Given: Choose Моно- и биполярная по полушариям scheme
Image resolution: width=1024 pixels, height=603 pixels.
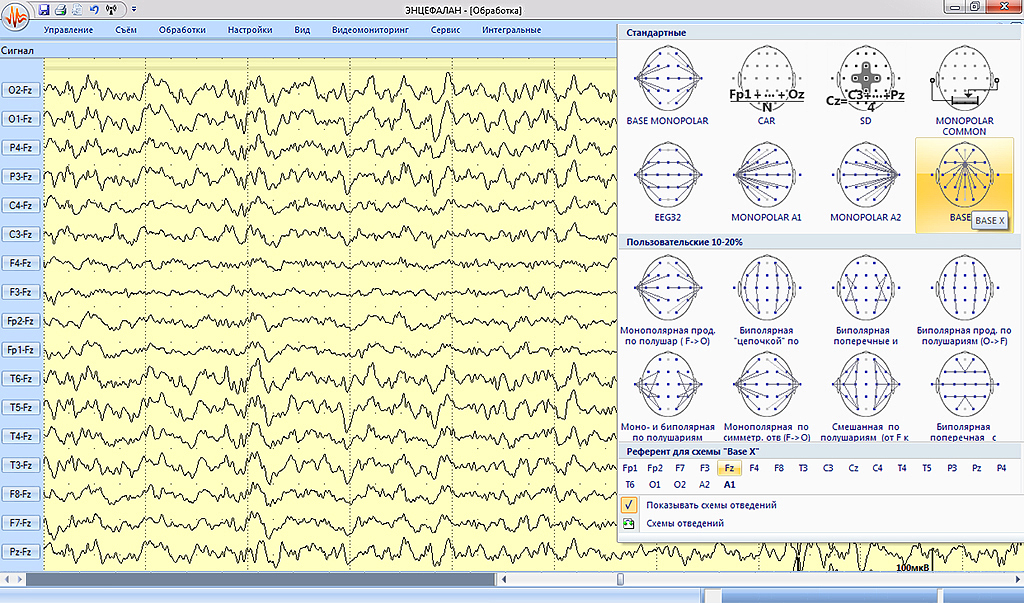Looking at the screenshot, I should pos(667,396).
